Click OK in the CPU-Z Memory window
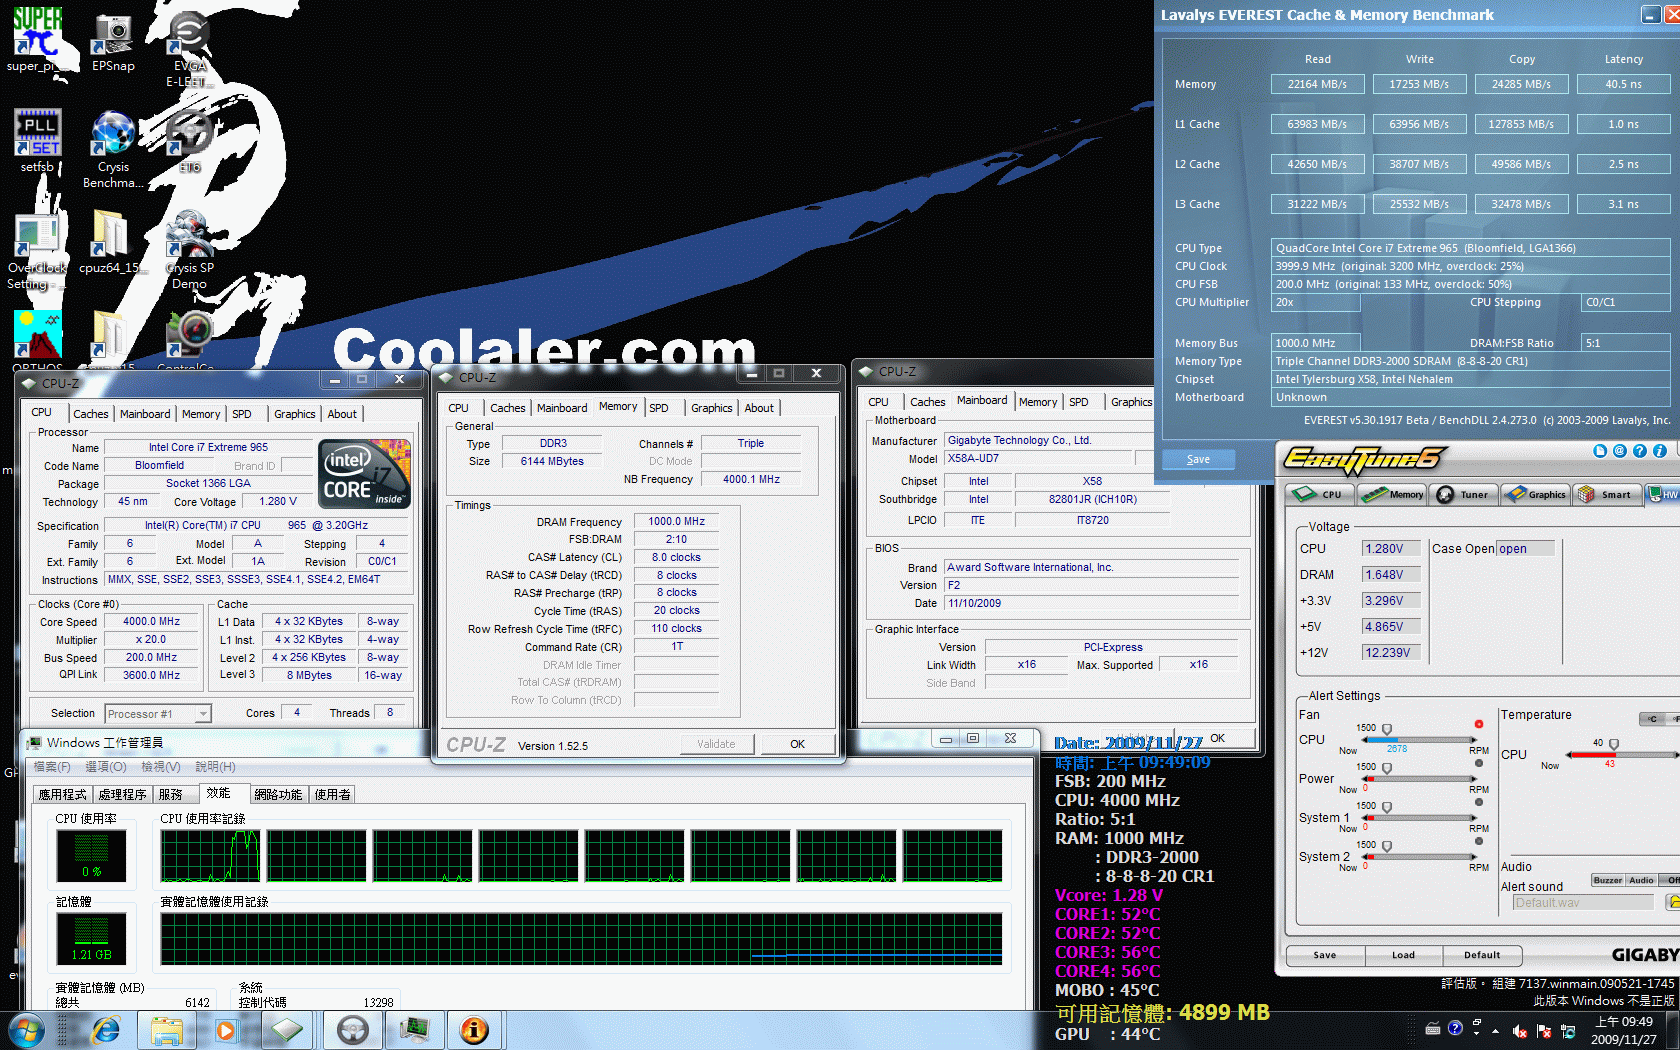Image resolution: width=1680 pixels, height=1050 pixels. (x=797, y=744)
